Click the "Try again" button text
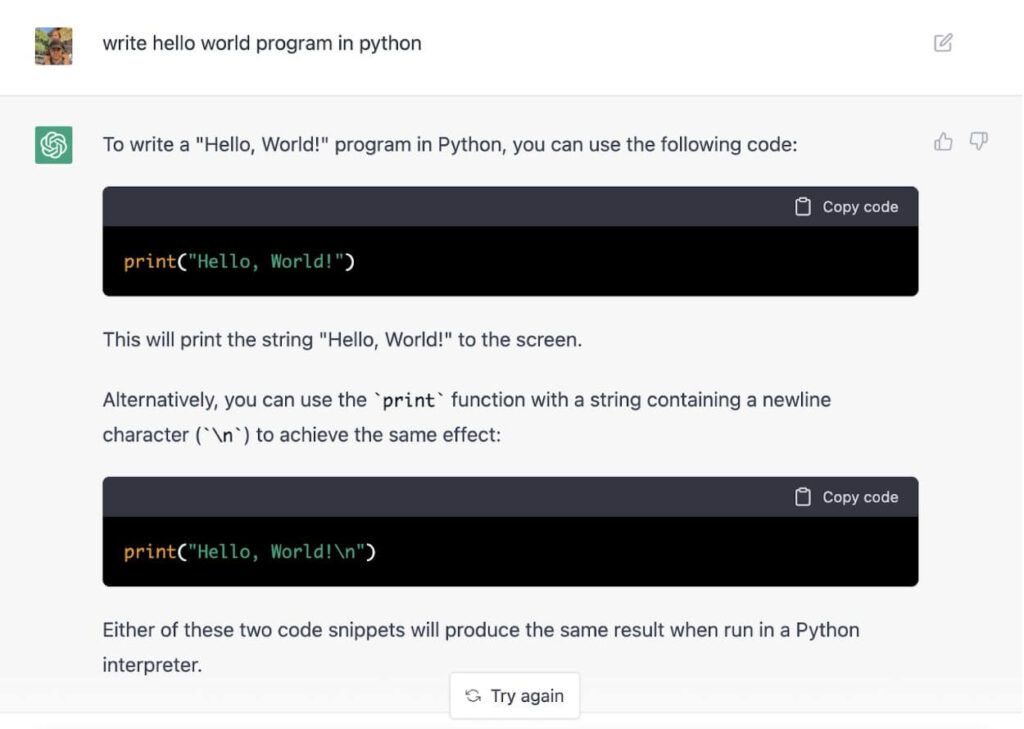This screenshot has height=729, width=1024. click(x=527, y=696)
